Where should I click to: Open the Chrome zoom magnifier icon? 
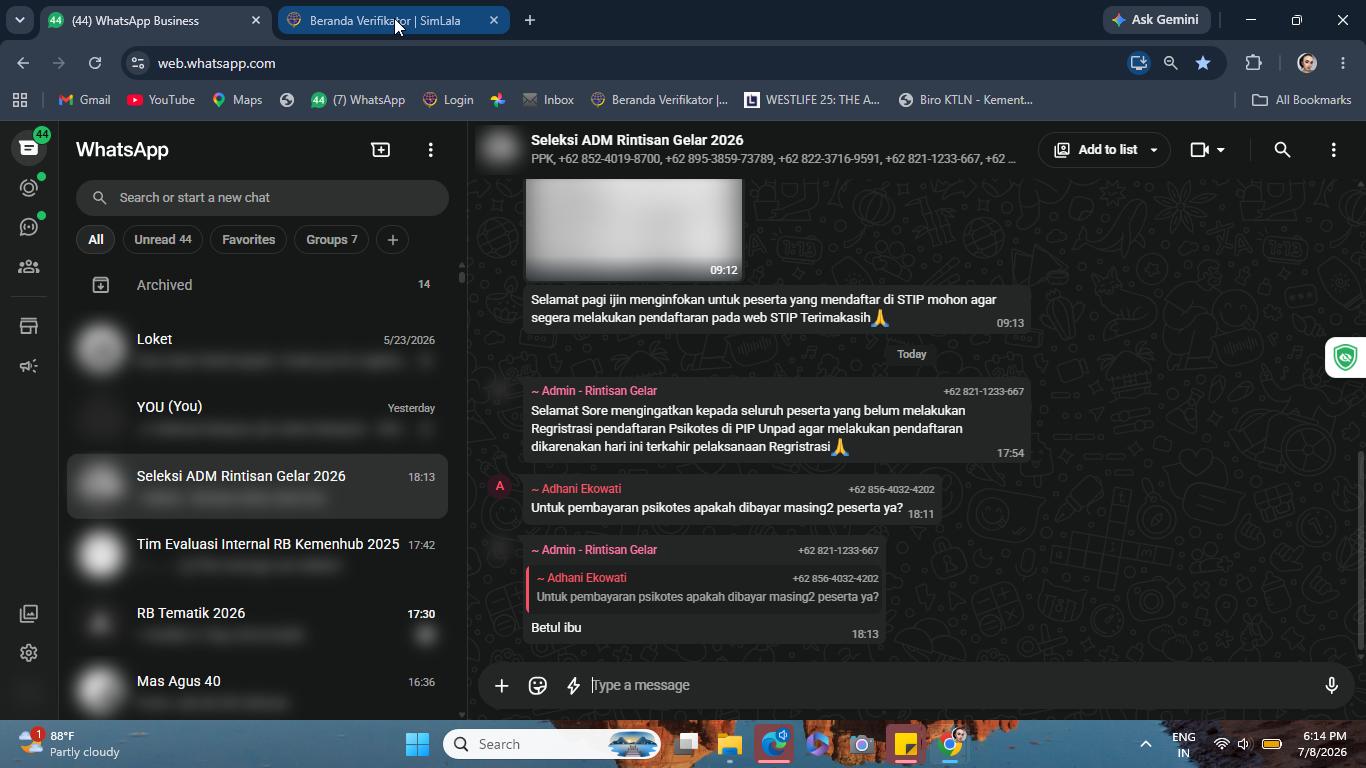[1170, 63]
